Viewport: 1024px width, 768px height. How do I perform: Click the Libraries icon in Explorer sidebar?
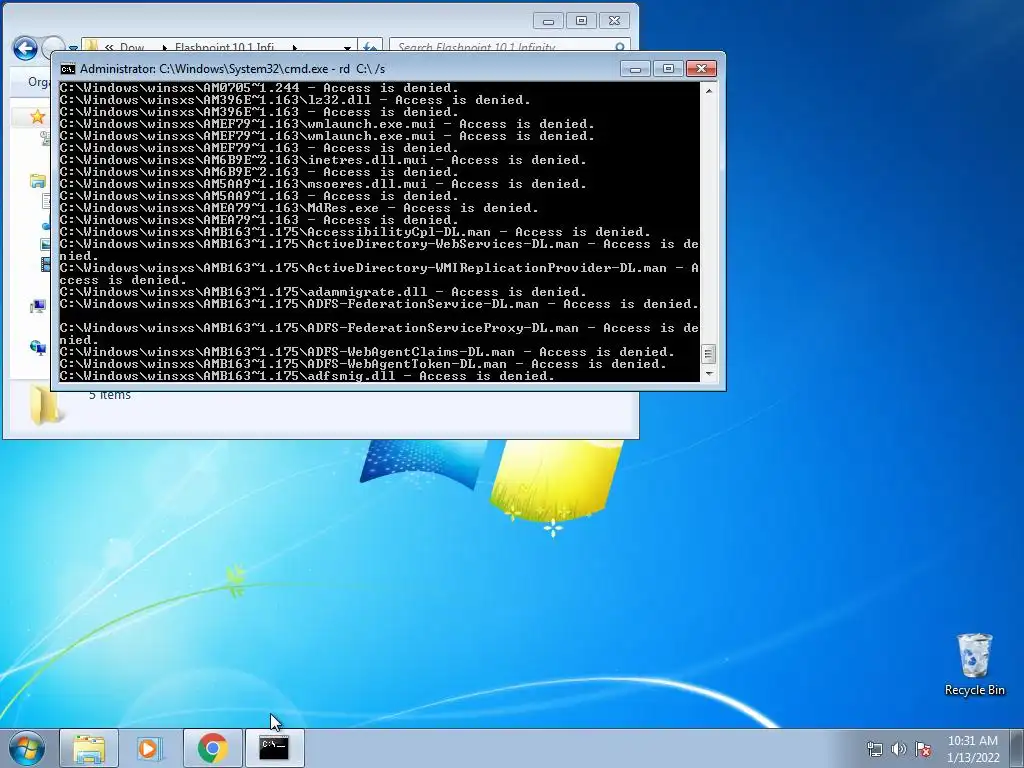38,181
